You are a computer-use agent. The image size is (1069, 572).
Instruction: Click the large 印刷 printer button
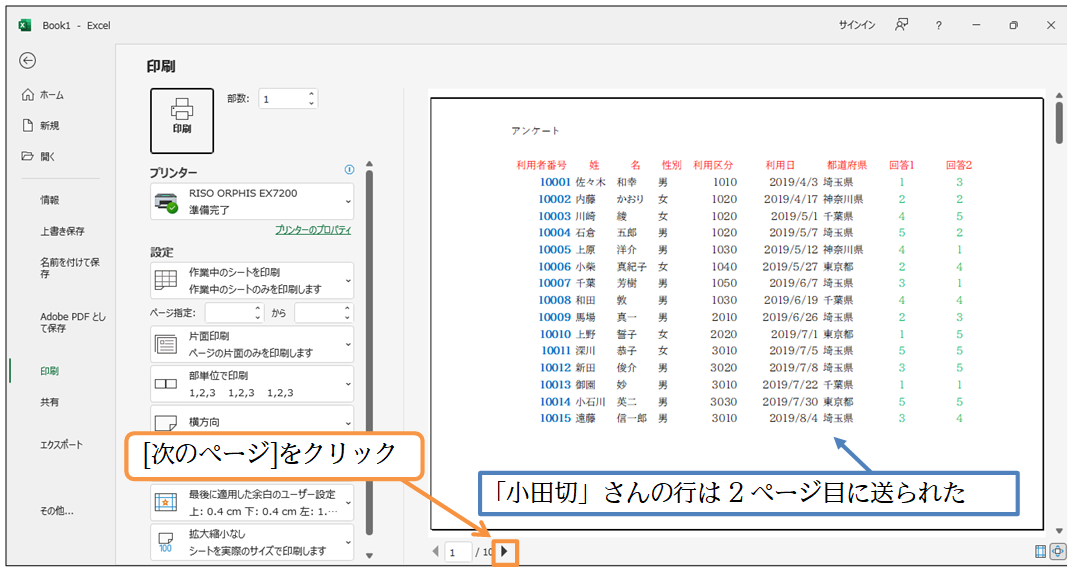(182, 120)
